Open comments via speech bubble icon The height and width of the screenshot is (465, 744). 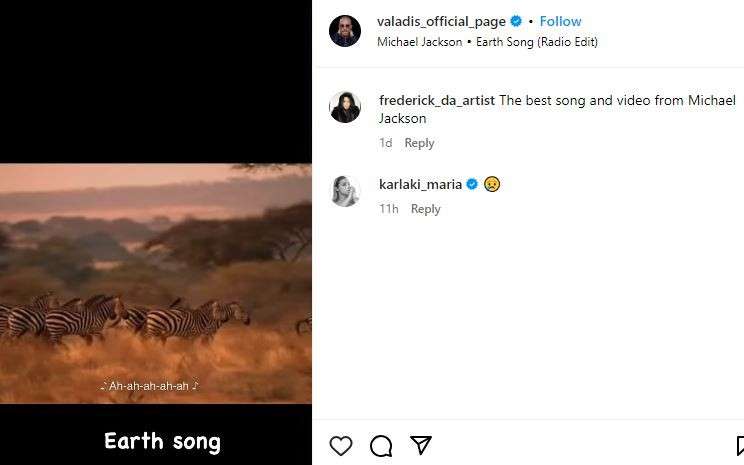[x=381, y=446]
